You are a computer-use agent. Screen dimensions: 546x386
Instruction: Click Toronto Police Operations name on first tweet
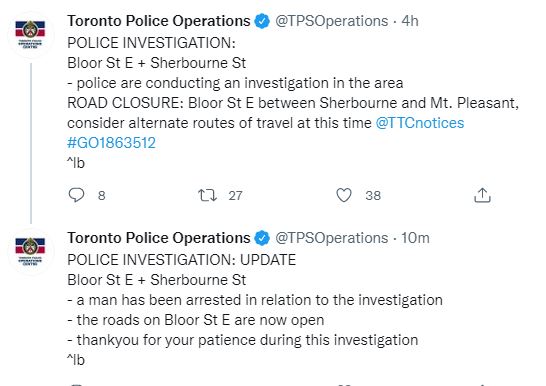click(159, 21)
